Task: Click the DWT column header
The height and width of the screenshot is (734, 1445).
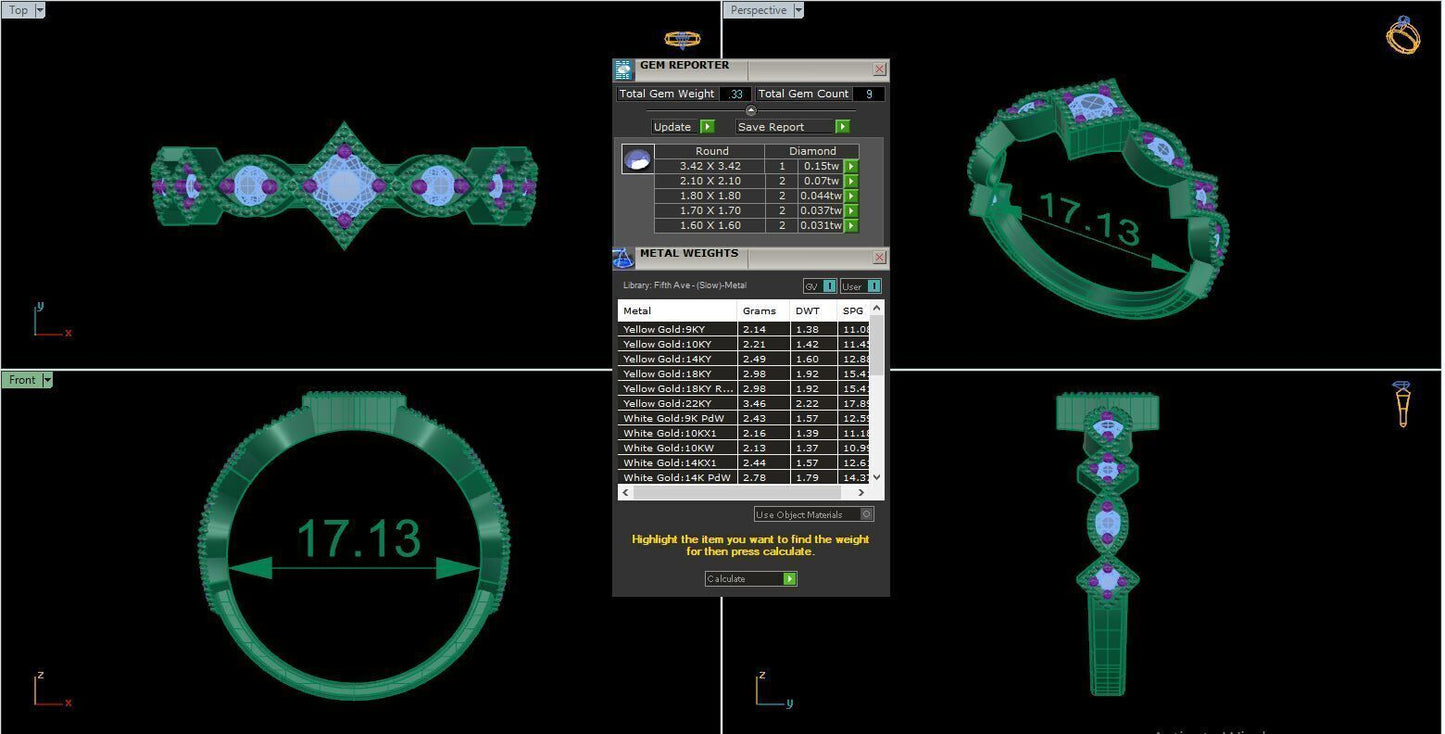Action: coord(815,311)
